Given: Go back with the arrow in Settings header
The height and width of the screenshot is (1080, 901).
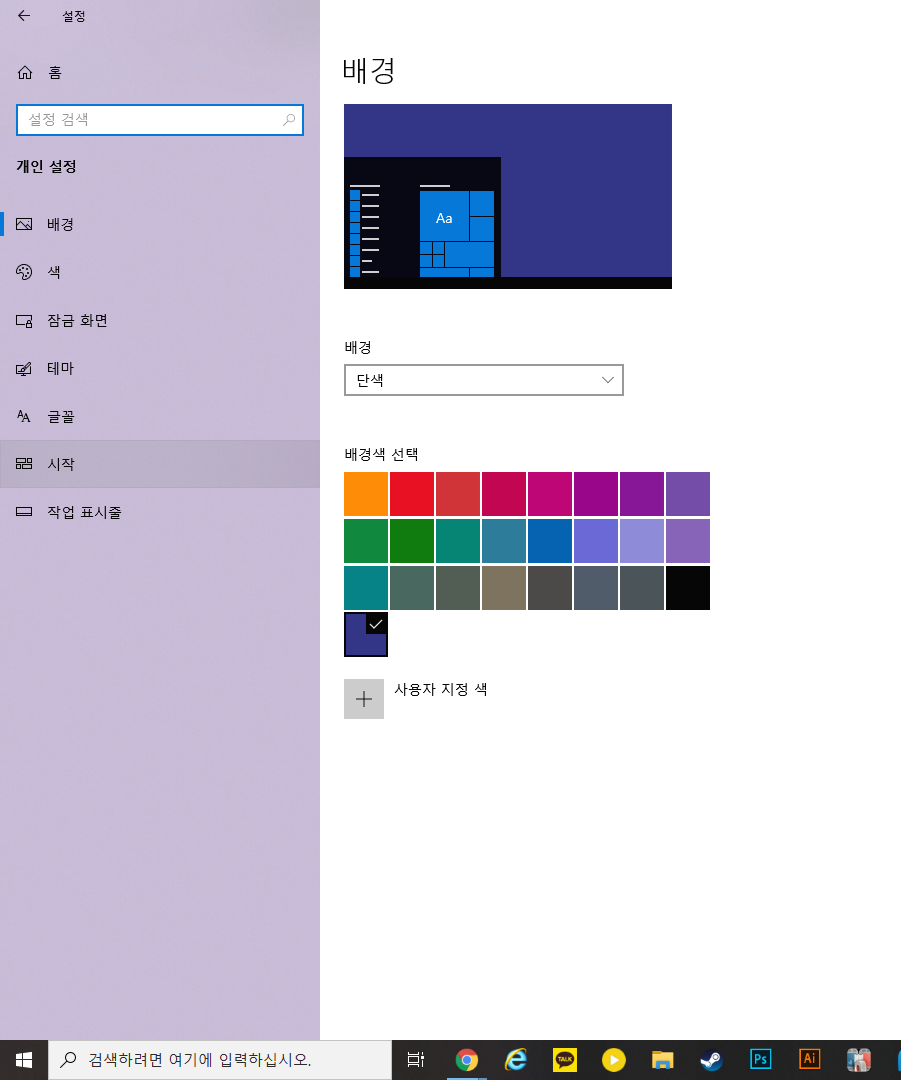Looking at the screenshot, I should coord(24,15).
